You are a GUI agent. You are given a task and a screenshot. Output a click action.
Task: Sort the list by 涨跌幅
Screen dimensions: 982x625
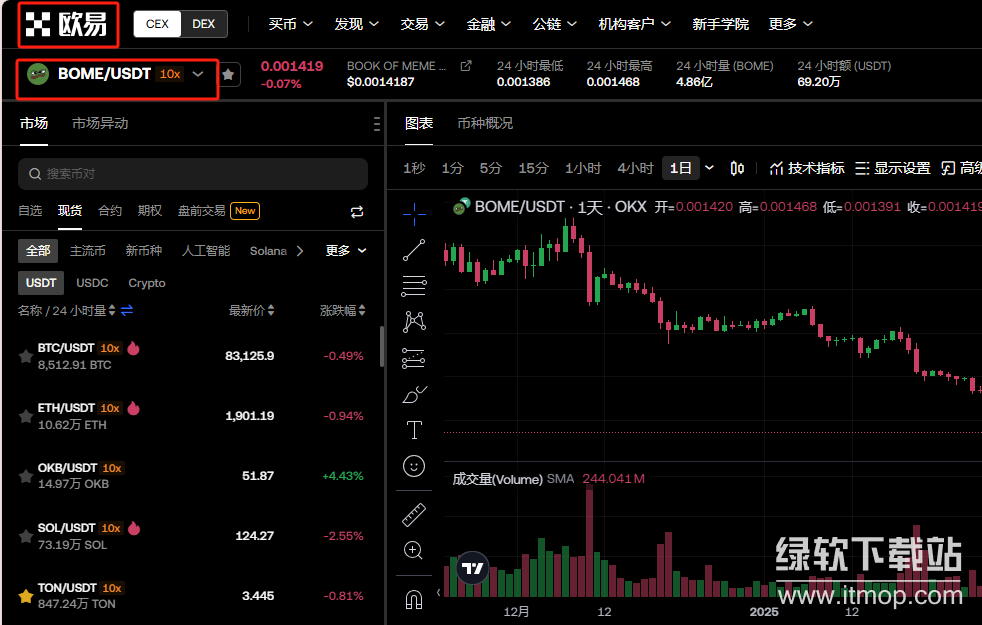(x=343, y=310)
